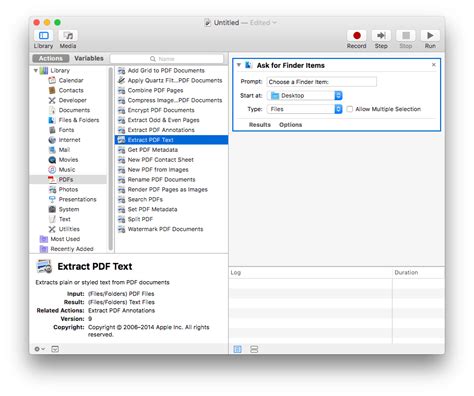
Task: Click the Name search field
Action: [x=167, y=59]
